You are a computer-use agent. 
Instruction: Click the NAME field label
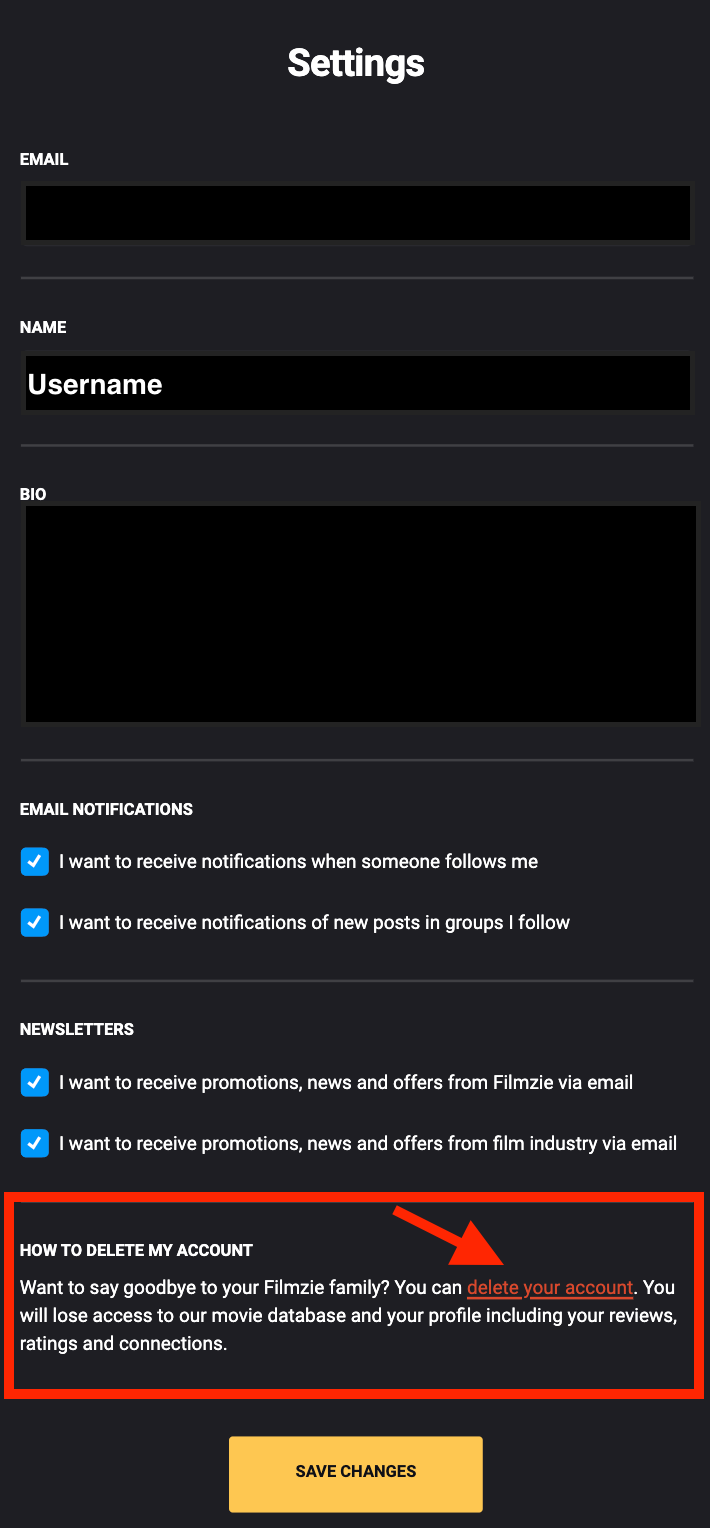[43, 327]
